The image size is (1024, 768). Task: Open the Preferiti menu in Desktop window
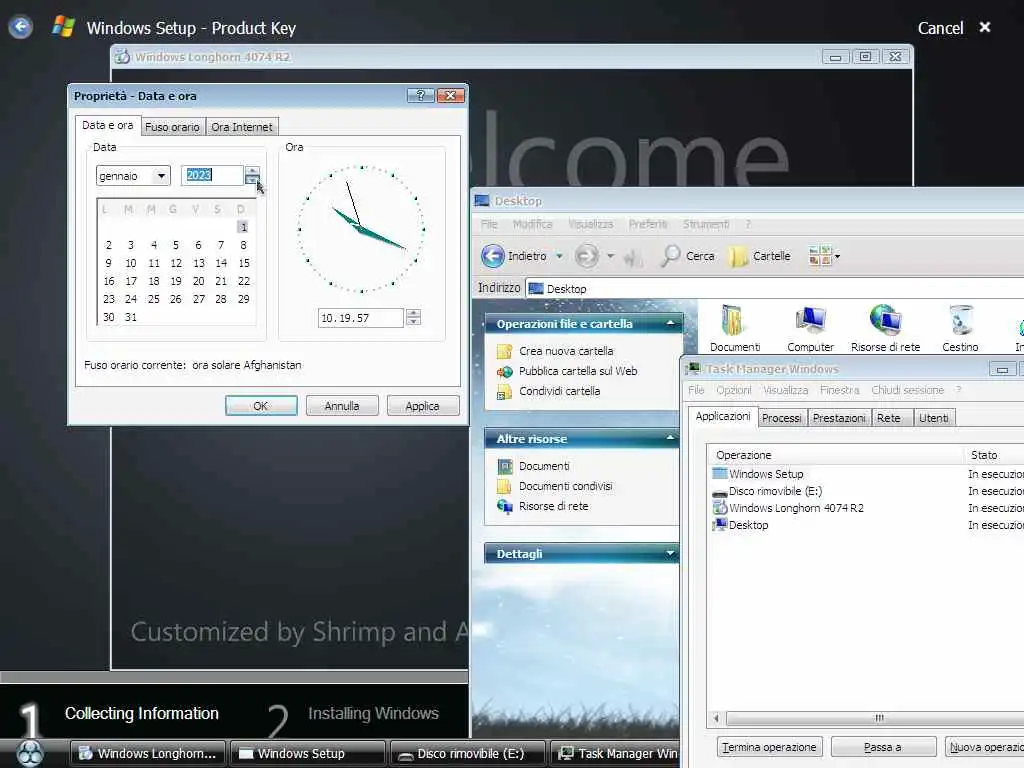click(x=648, y=225)
